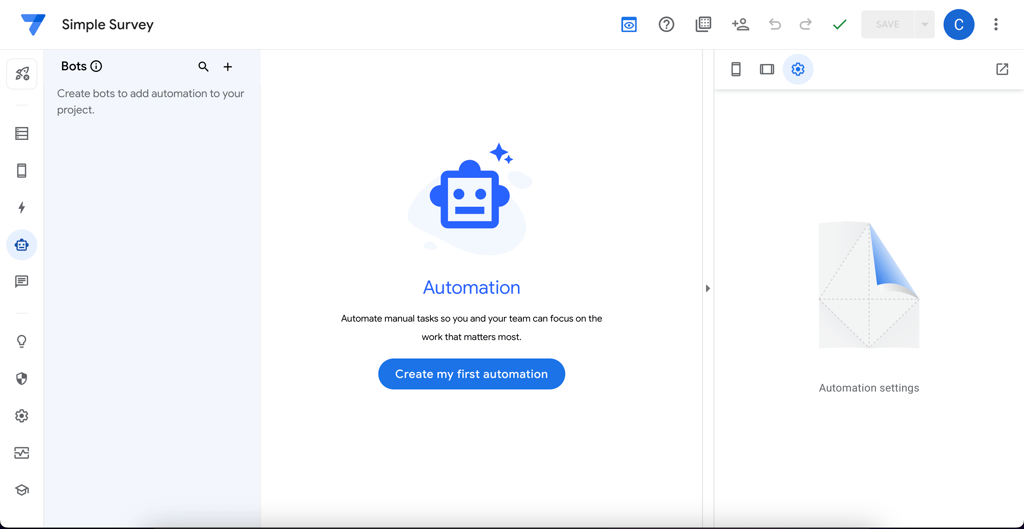Open the dropdown arrow beside SAVE
This screenshot has width=1024, height=529.
(x=925, y=25)
